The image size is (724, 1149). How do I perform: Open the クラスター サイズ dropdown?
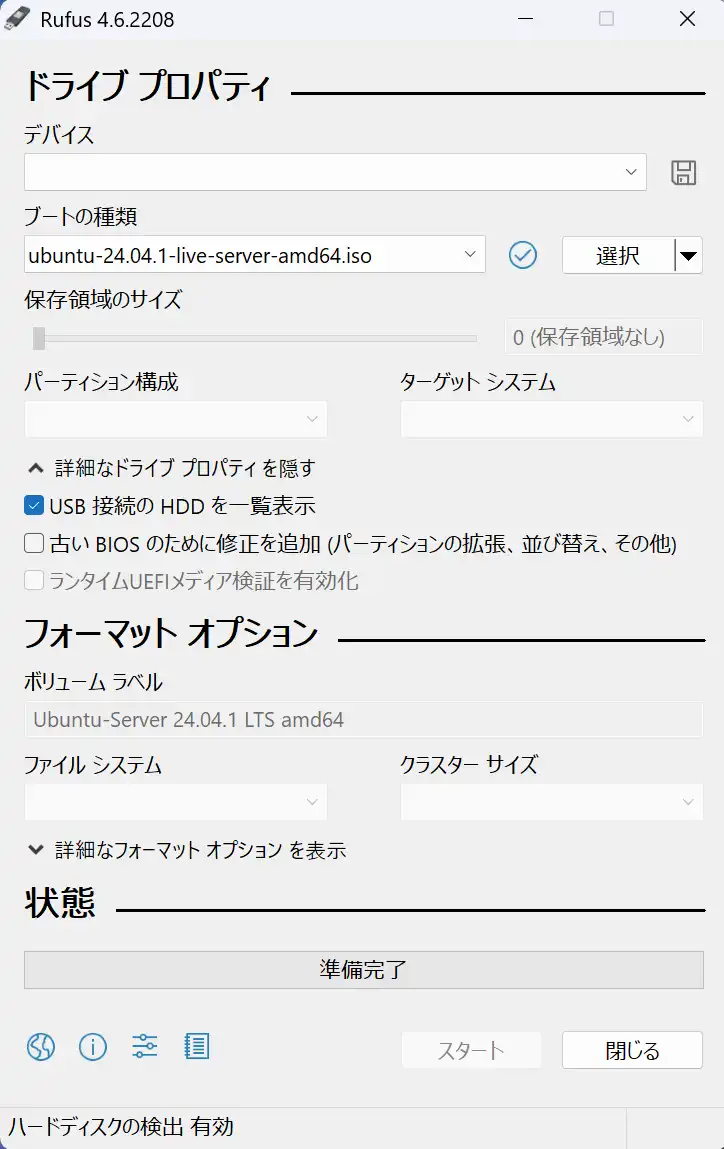click(552, 802)
